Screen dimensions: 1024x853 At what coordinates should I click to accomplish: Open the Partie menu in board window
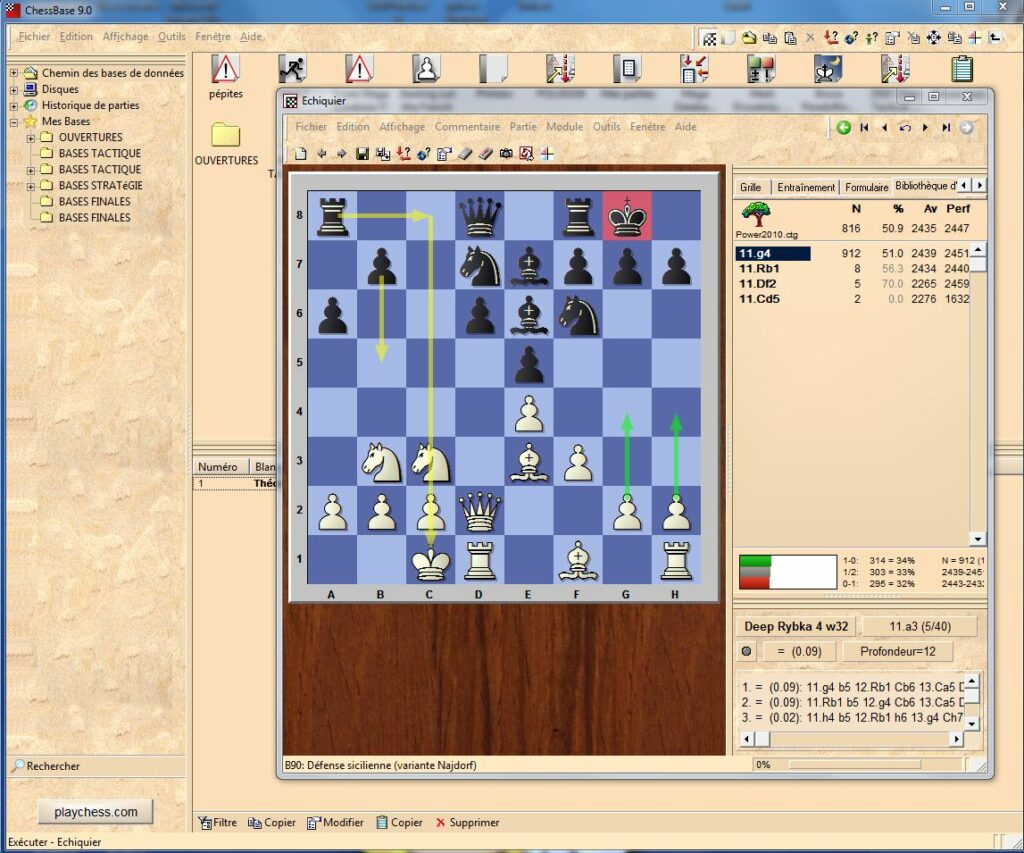[523, 127]
